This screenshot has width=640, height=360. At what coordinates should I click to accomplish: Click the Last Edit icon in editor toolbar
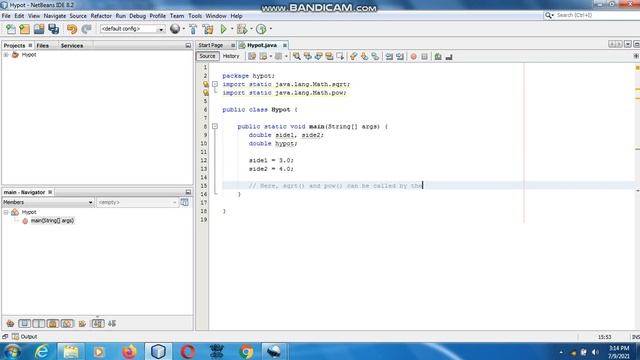(x=252, y=56)
